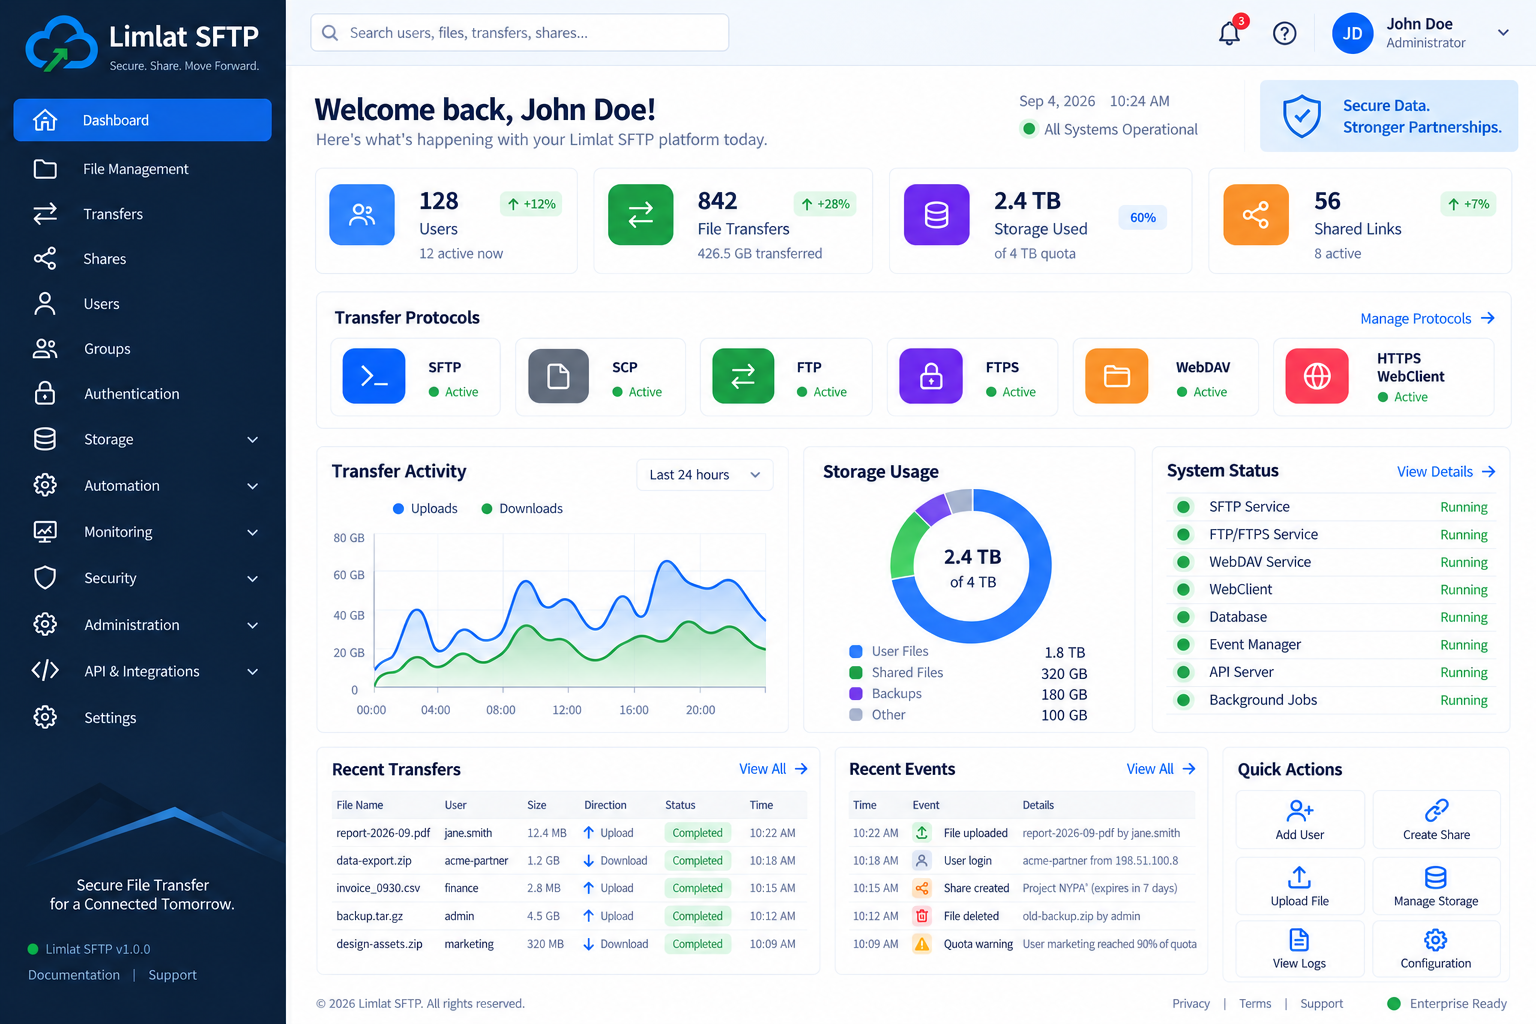Click the Quota warning triangle icon
Screen dimensions: 1536x1024
922,944
